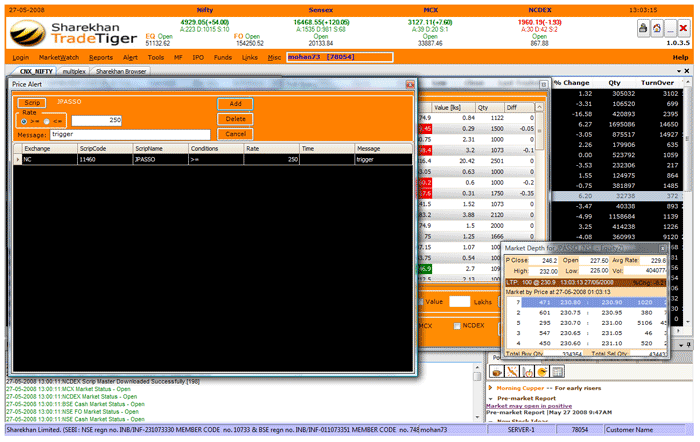Switch to the Sharekhan Browser tab
700x442 pixels.
[x=121, y=71]
